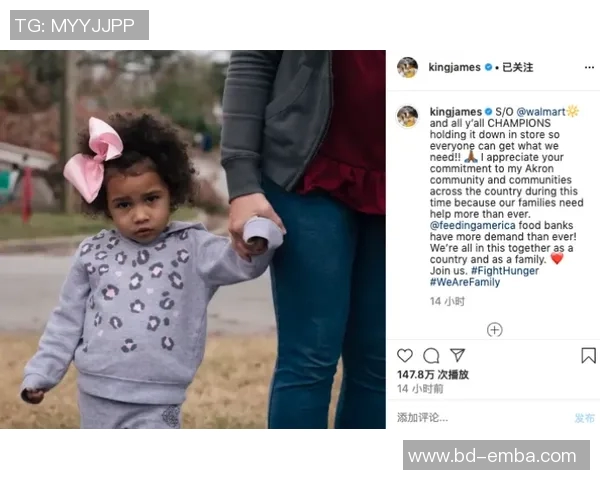Click the verified badge beside the header username

pos(488,67)
